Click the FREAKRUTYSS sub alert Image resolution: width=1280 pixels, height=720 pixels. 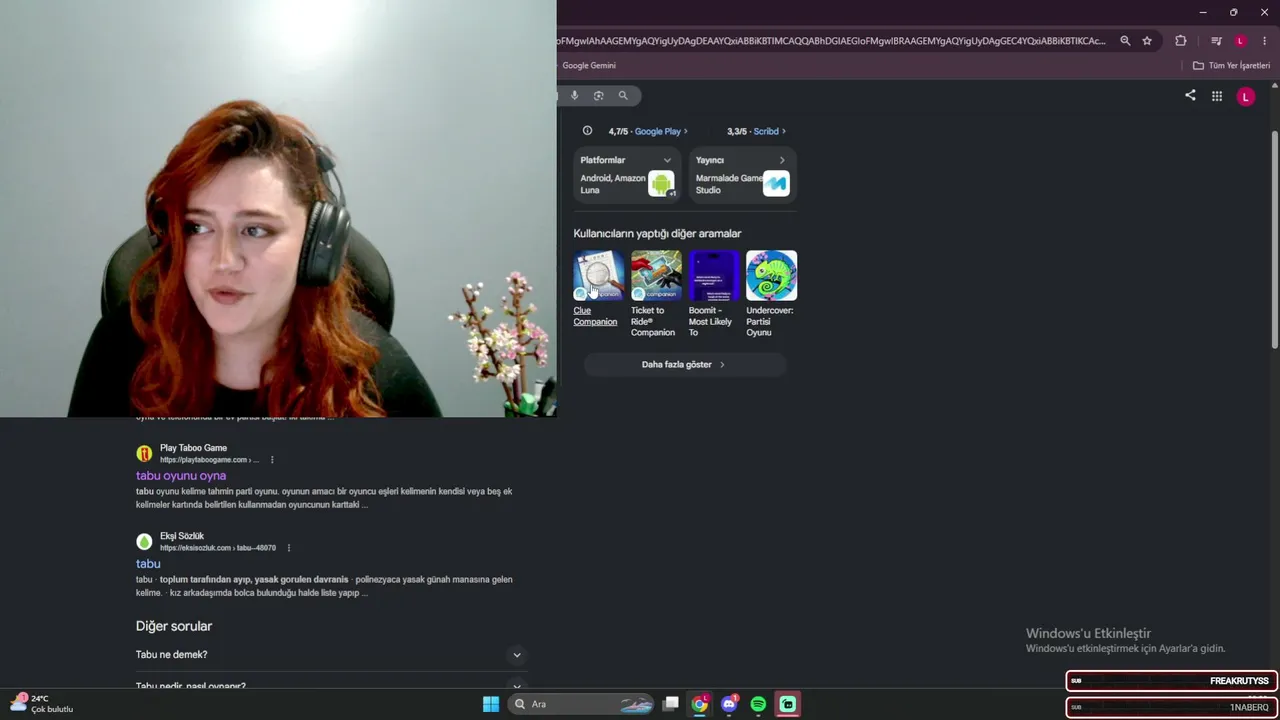[x=1171, y=681]
